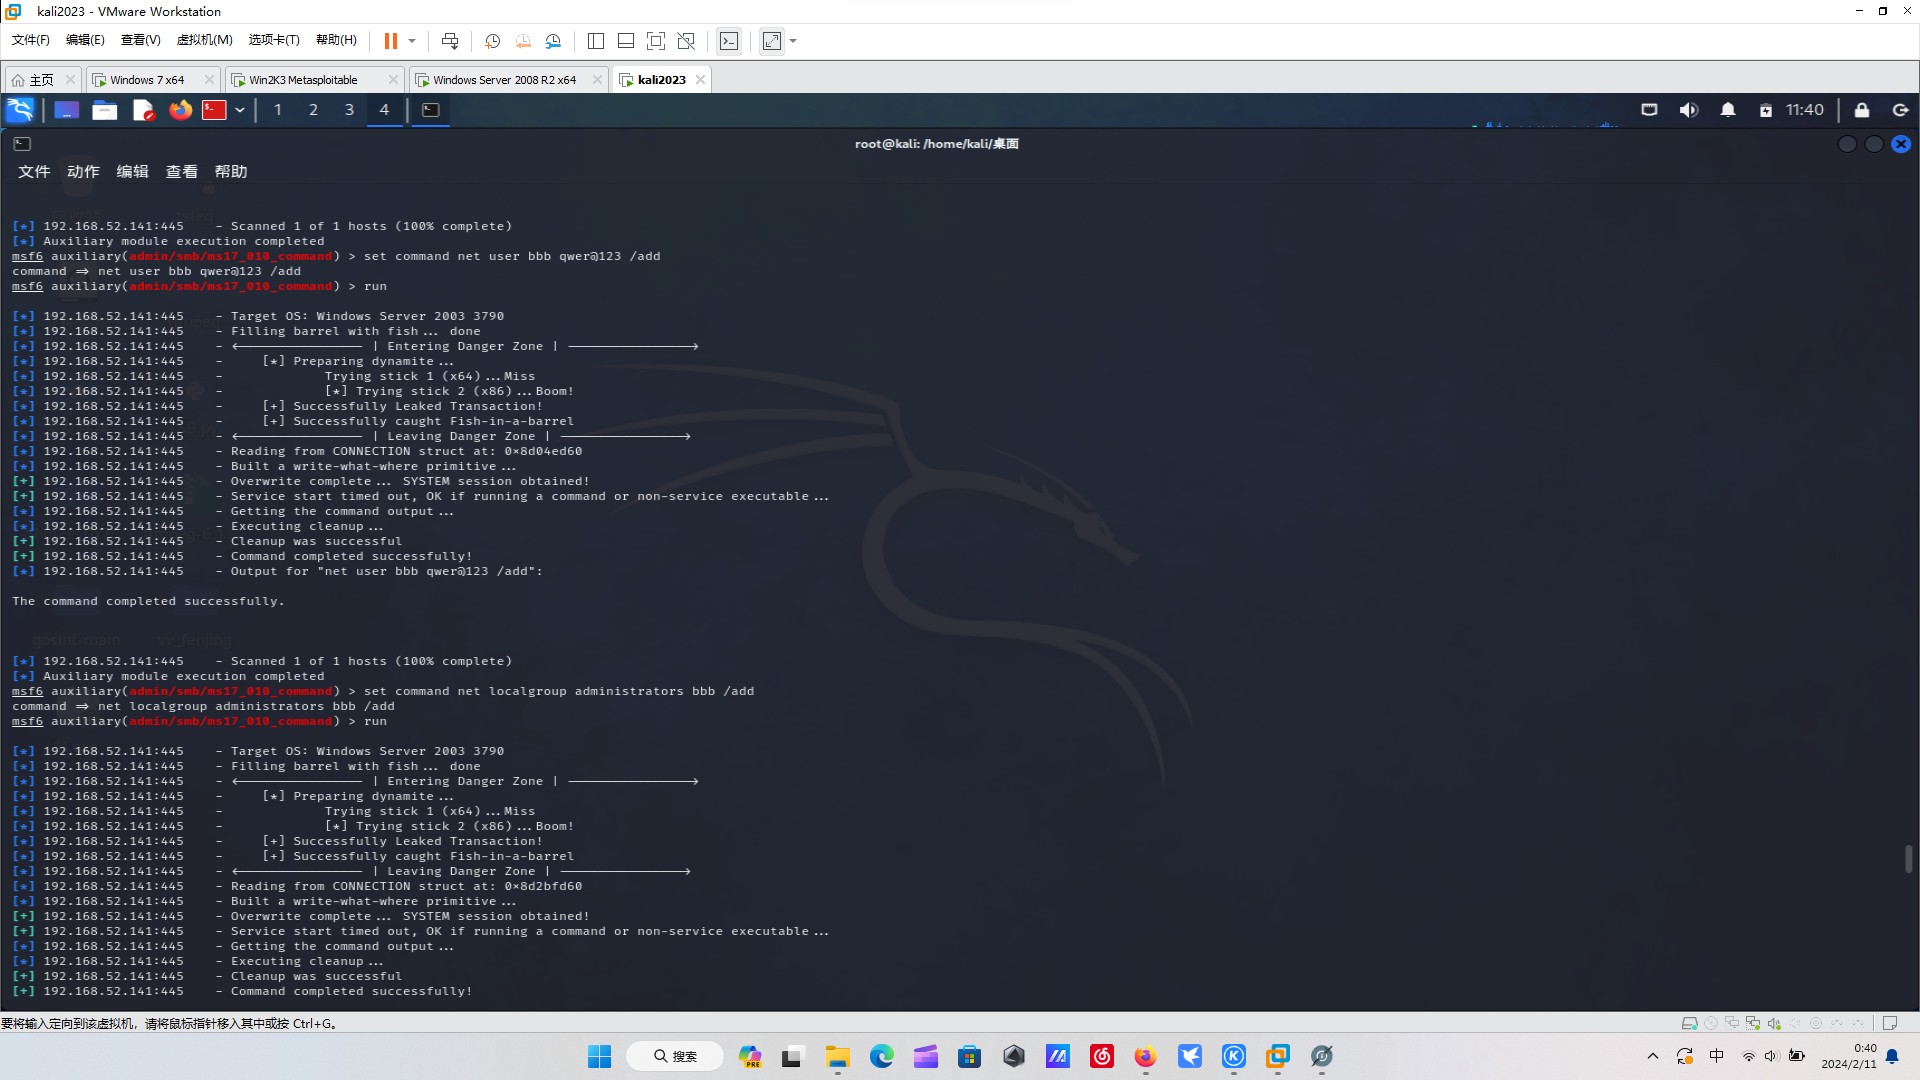Open the 虚拟机(M) menu

click(204, 40)
